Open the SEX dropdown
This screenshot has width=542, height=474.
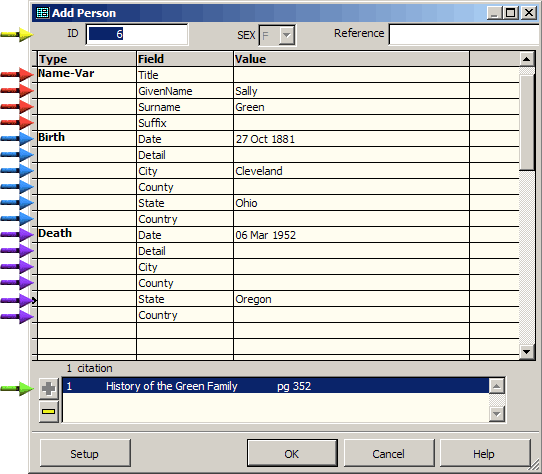[287, 35]
